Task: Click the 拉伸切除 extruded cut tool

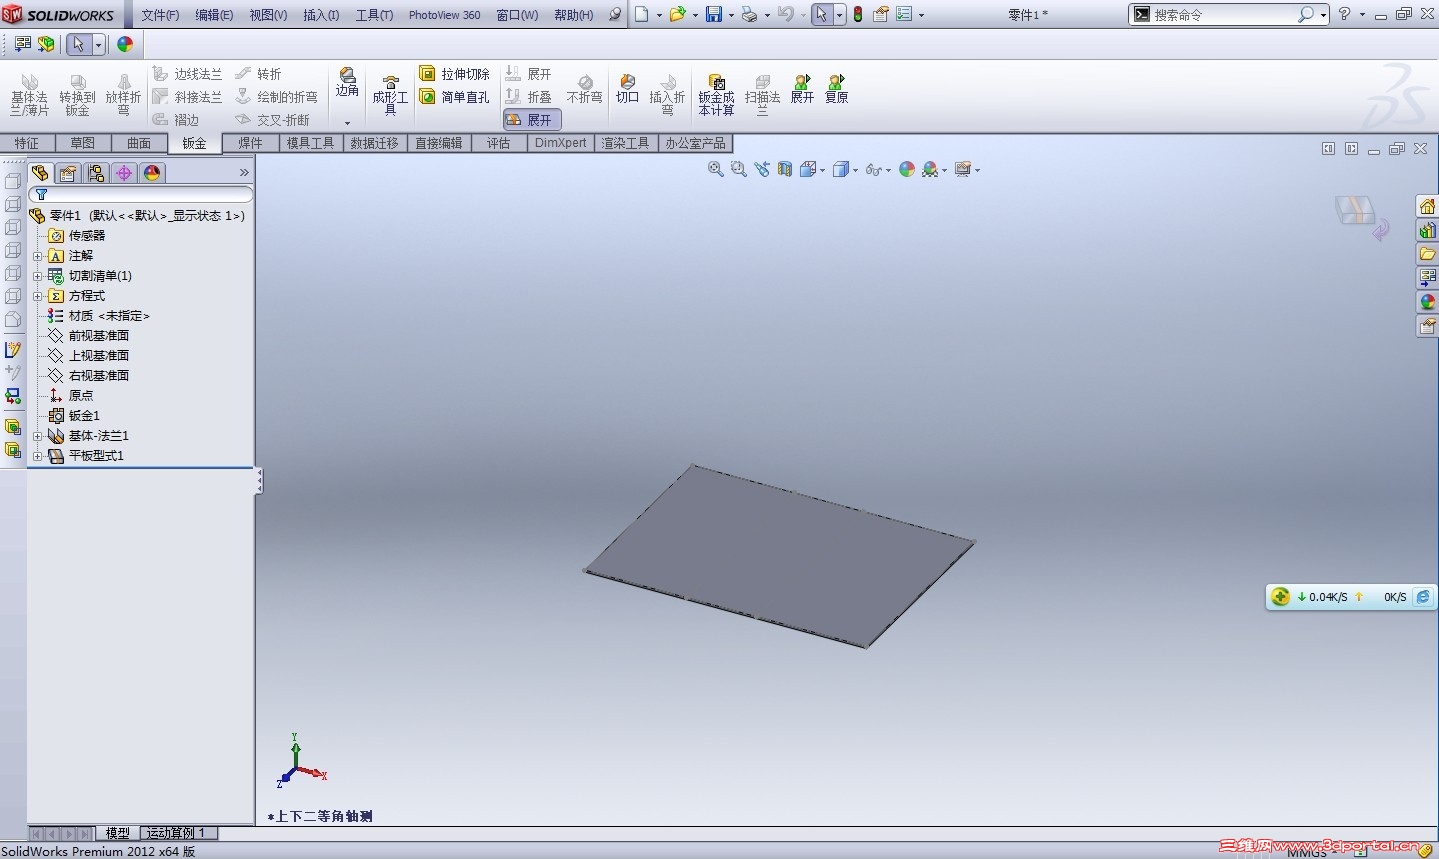Action: pos(454,74)
